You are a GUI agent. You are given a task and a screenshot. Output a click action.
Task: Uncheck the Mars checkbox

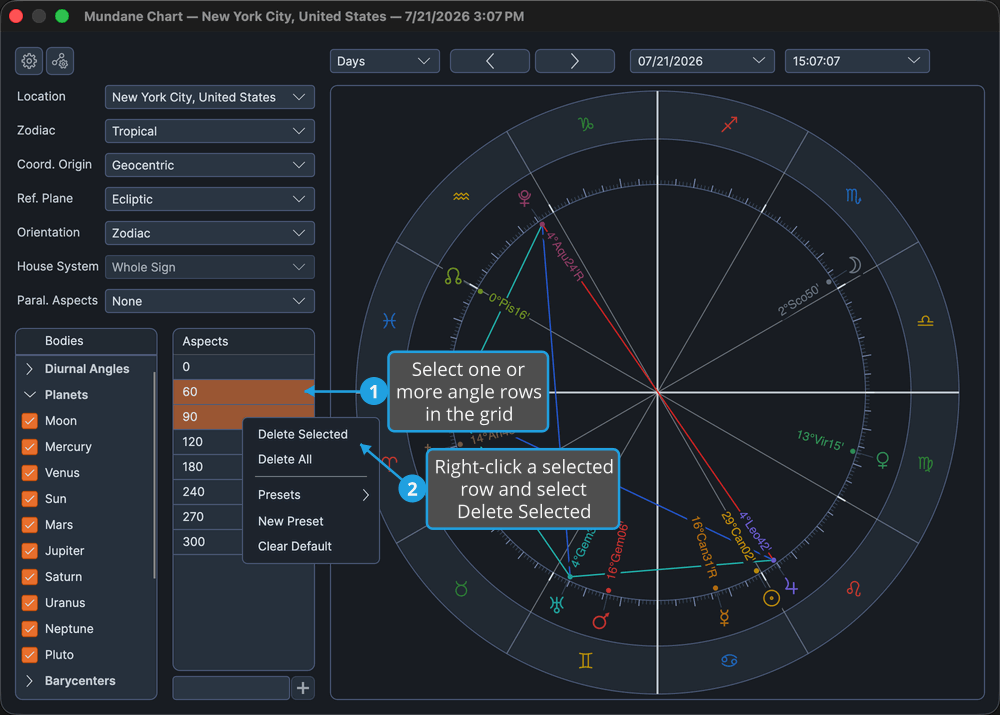click(x=29, y=525)
